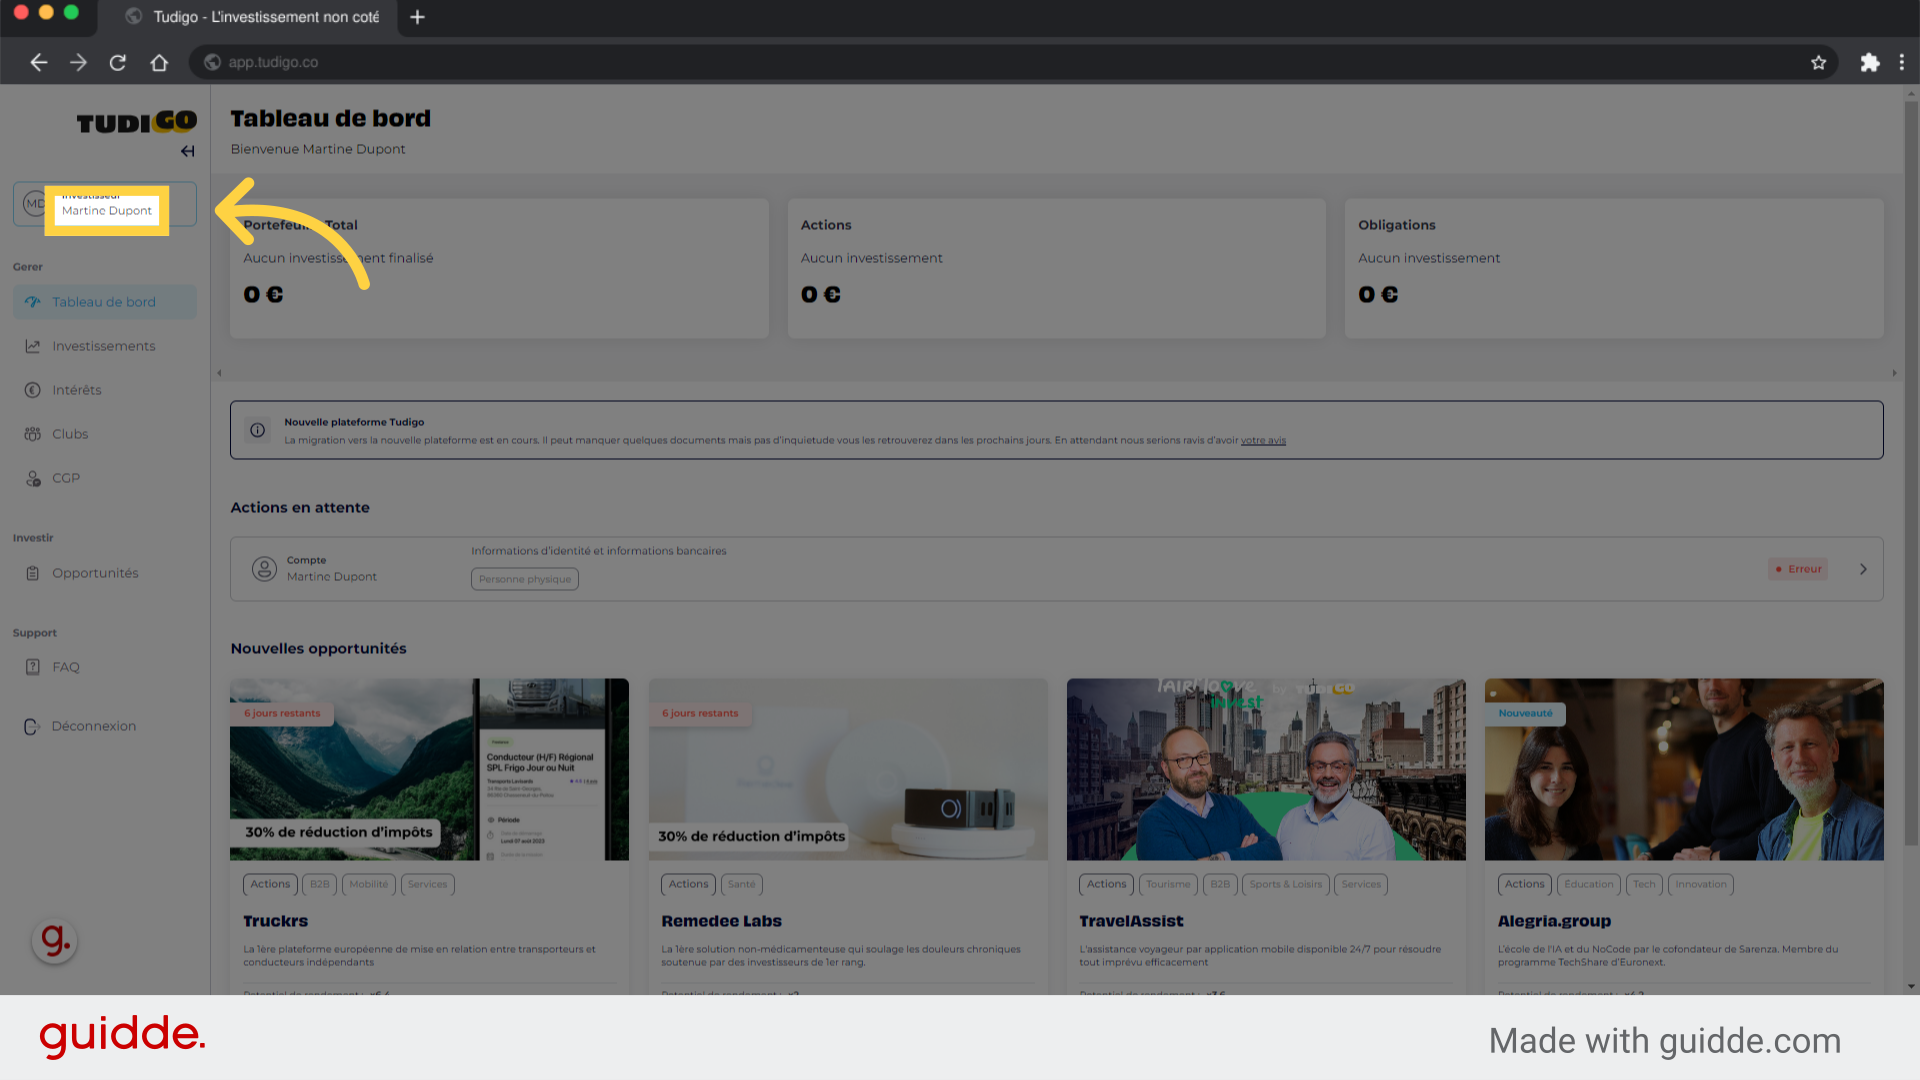Click the Innovation tag on Alegria.group
This screenshot has width=1920, height=1080.
click(x=1701, y=884)
